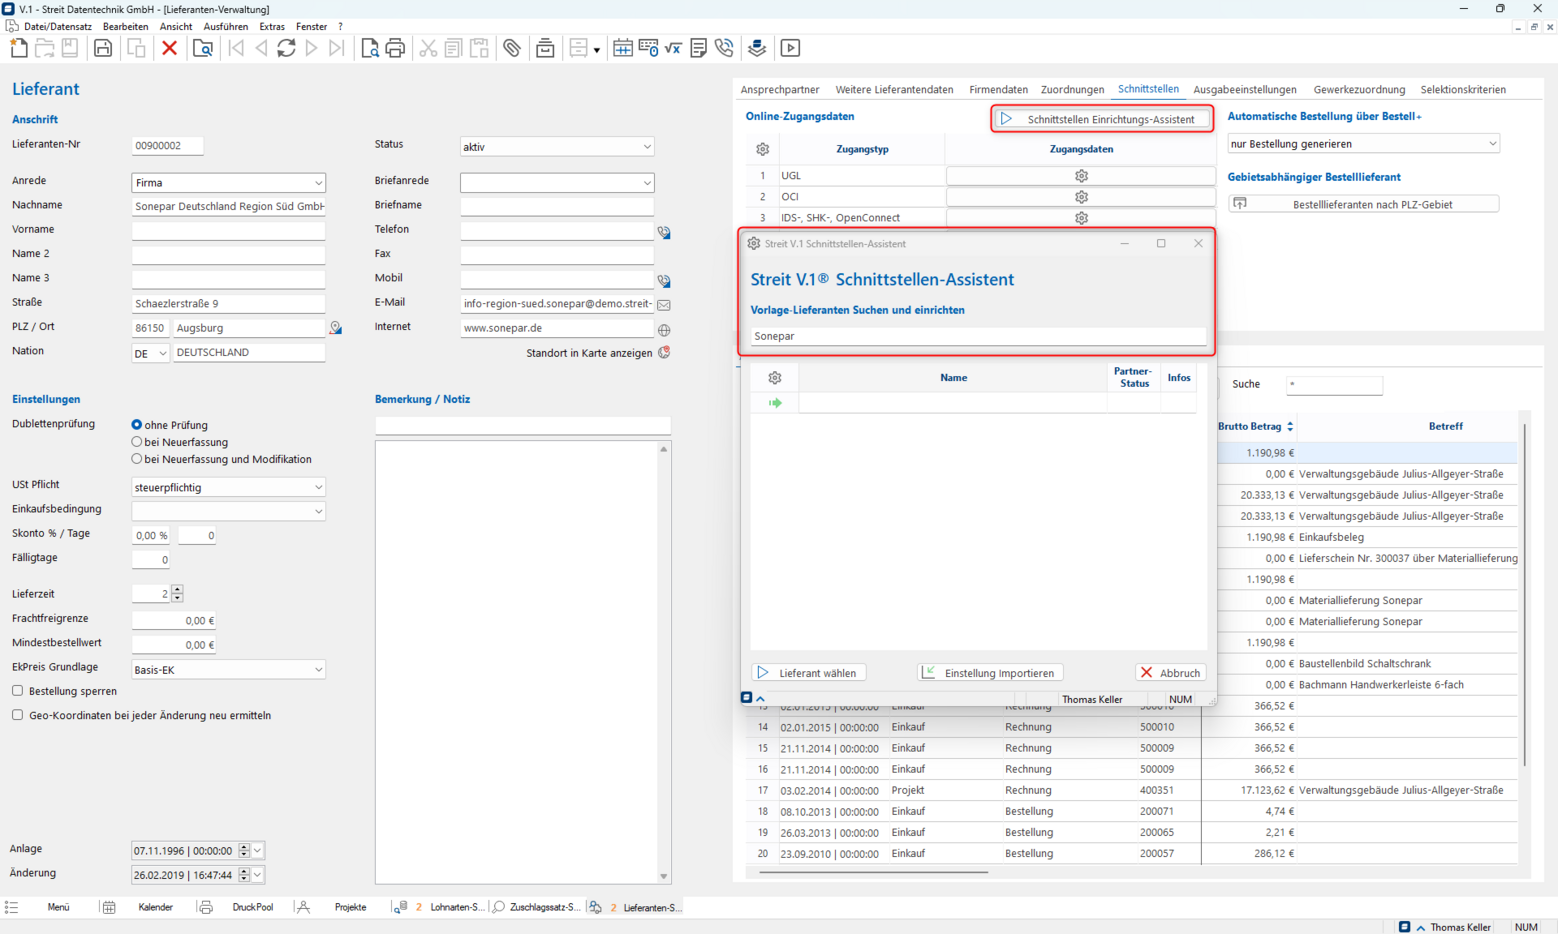Click the map pin icon beside Standort in Karte anzeigen
The width and height of the screenshot is (1558, 934).
coord(664,353)
